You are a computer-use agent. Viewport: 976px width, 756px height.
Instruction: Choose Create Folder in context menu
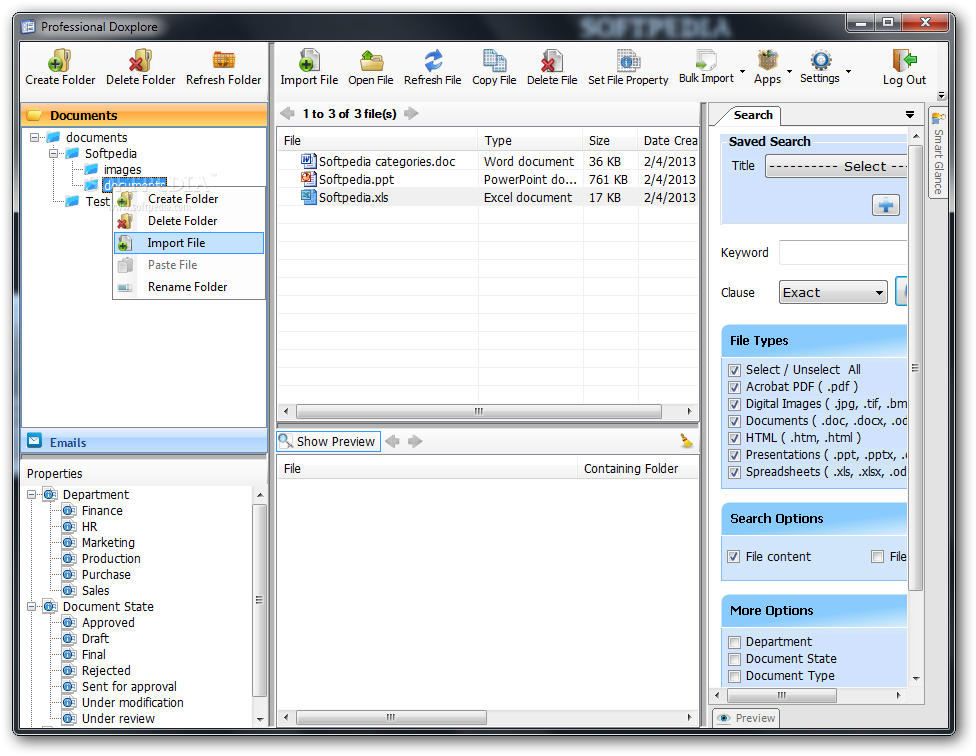(x=189, y=199)
